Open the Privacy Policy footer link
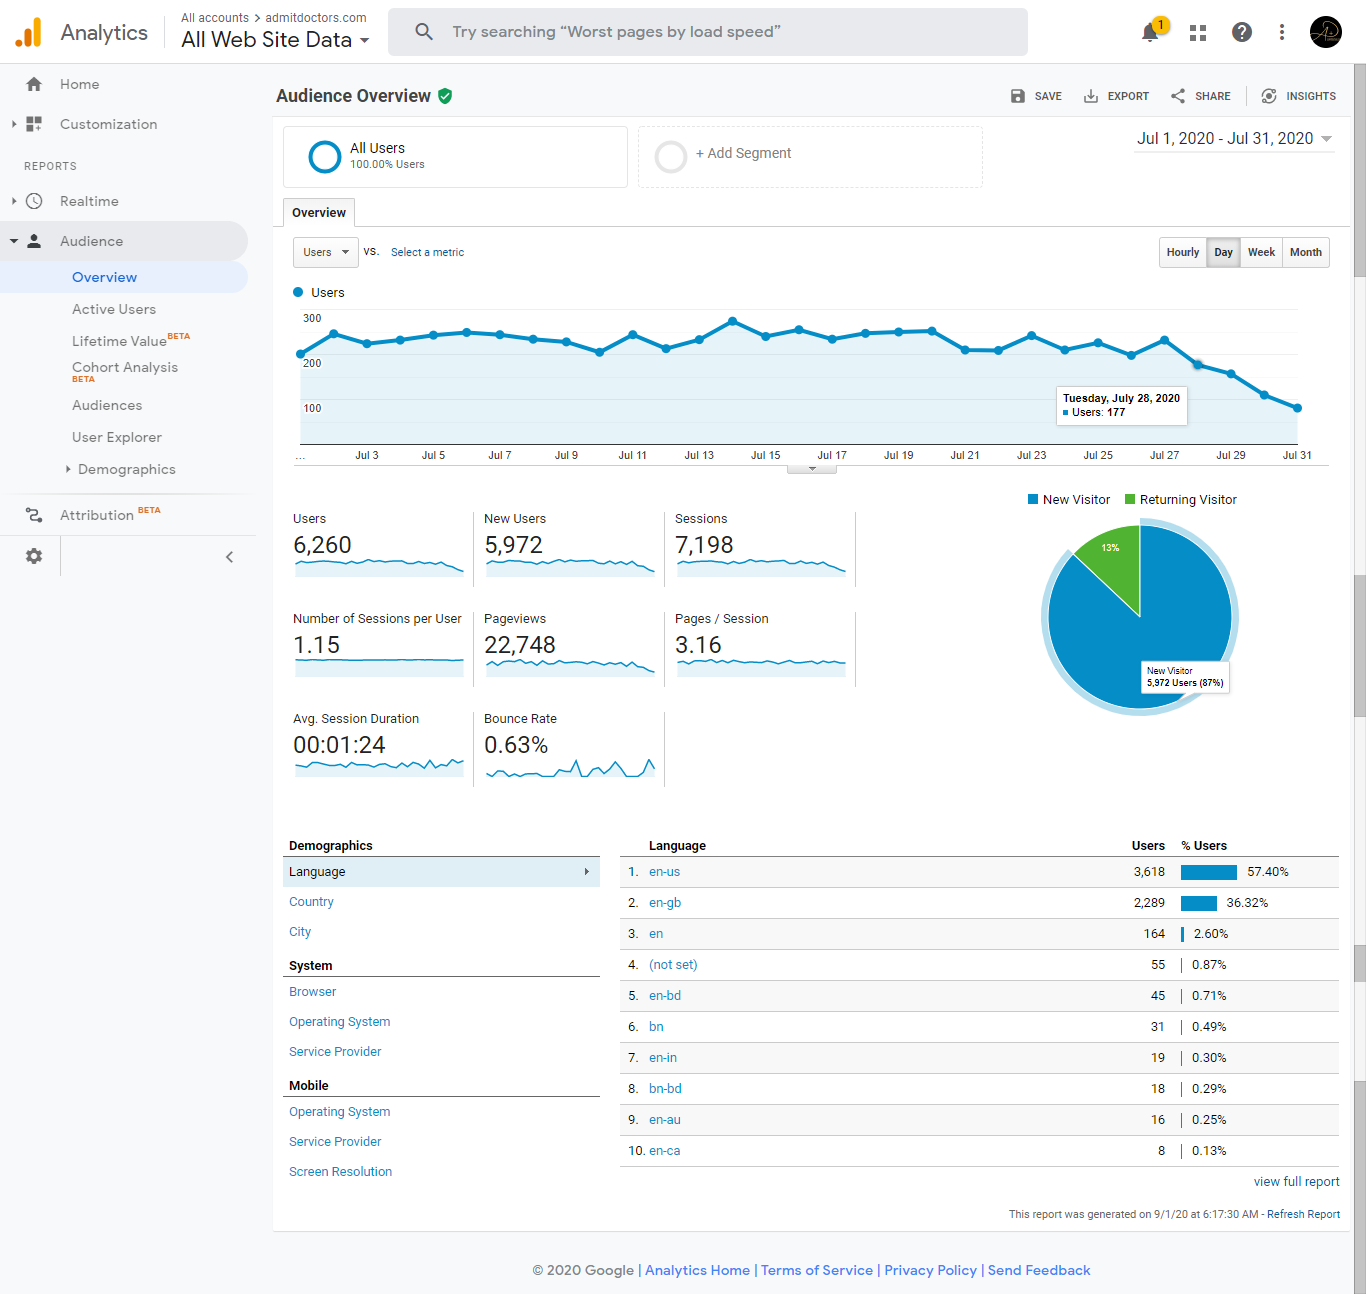The width and height of the screenshot is (1366, 1294). click(x=930, y=1270)
